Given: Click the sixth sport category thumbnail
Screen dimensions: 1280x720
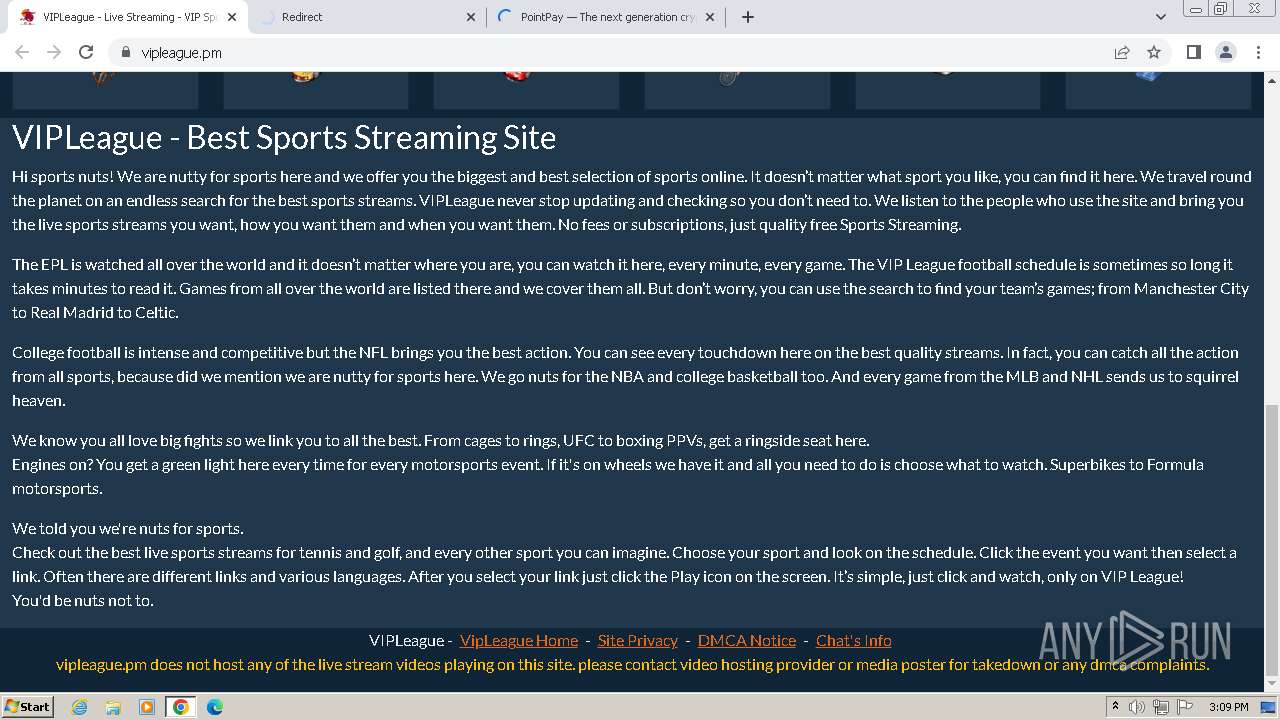Looking at the screenshot, I should [x=1158, y=90].
